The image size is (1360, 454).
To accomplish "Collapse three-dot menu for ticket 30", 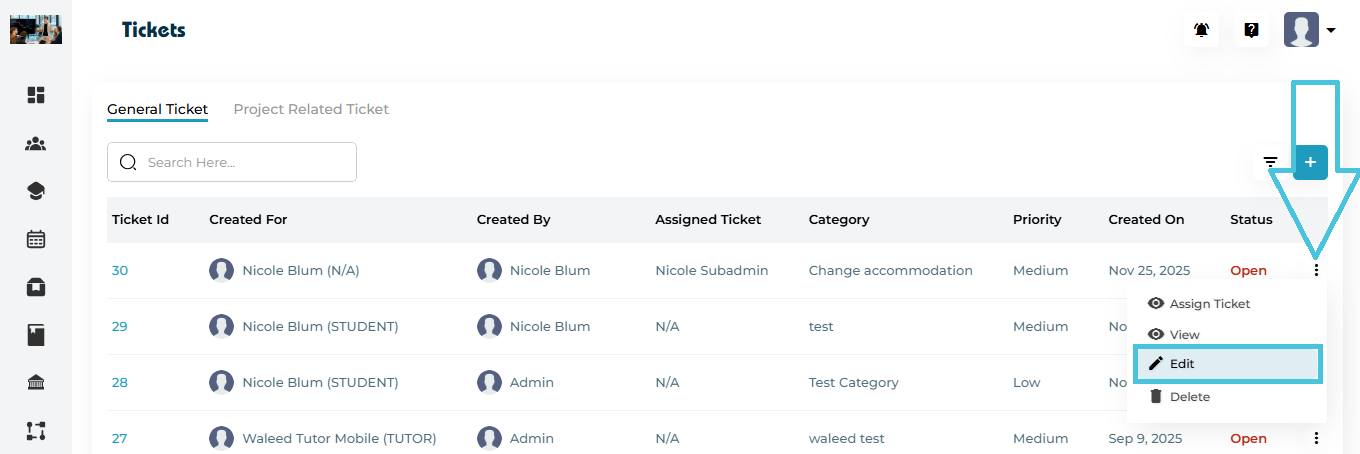I will click(1316, 270).
